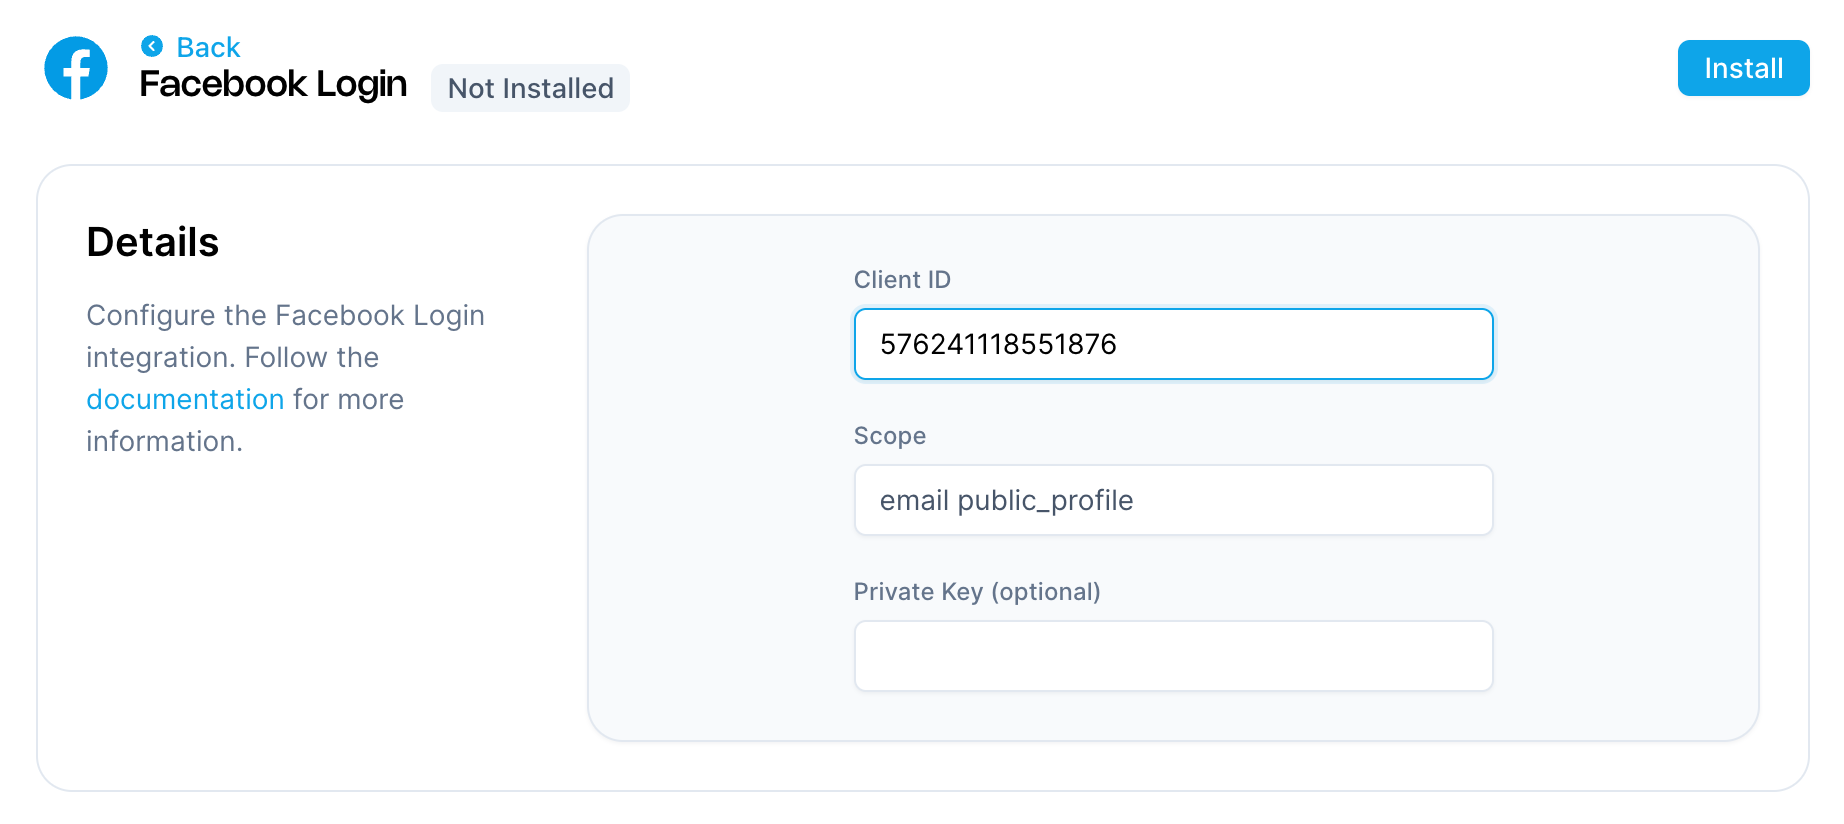Click the integration description paragraph
Image resolution: width=1844 pixels, height=824 pixels.
click(x=286, y=377)
